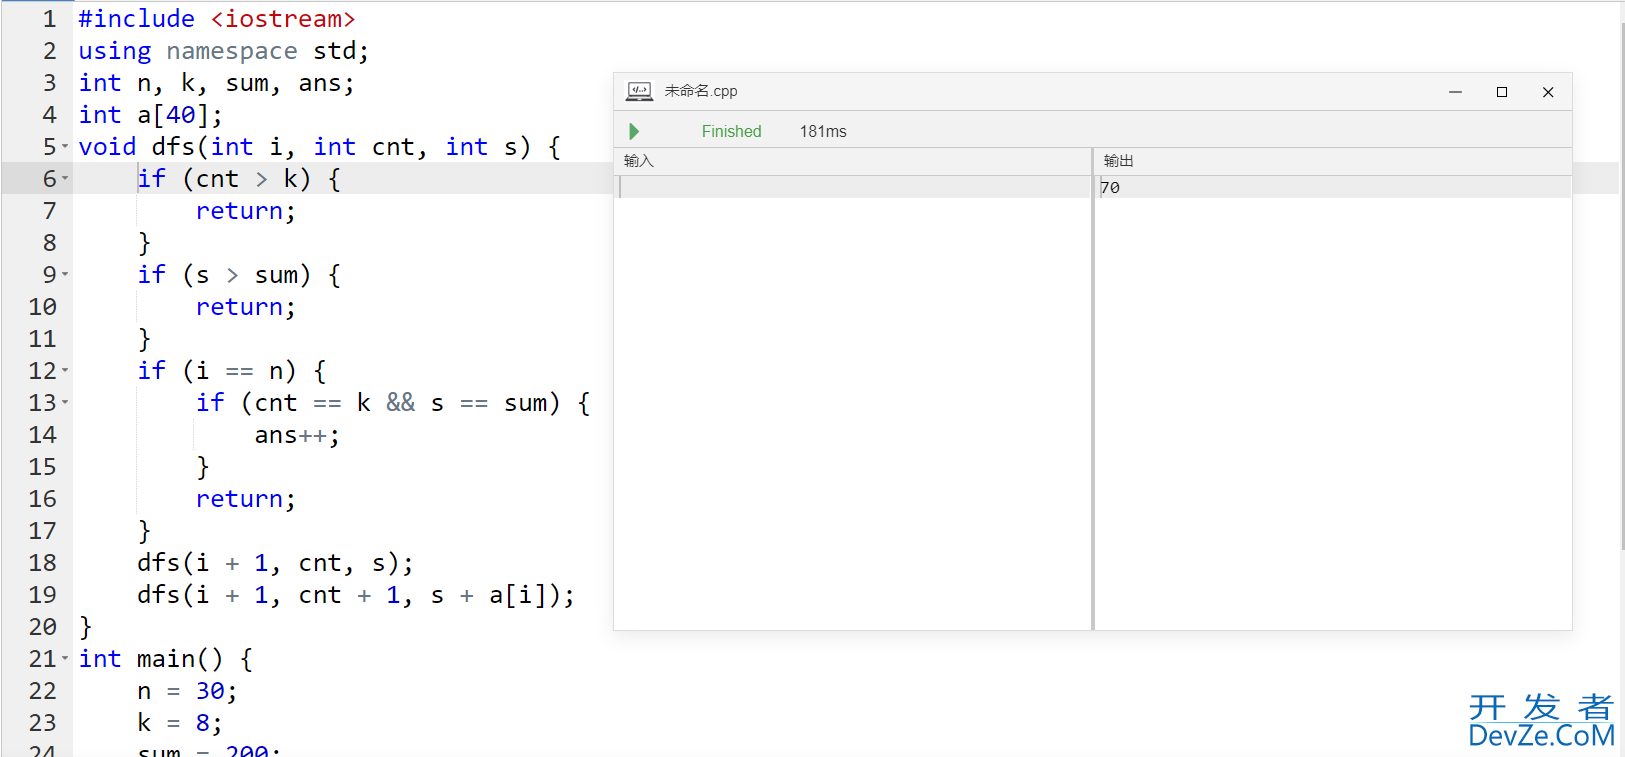Click the 输出 output value 70
1625x757 pixels.
coord(1110,188)
